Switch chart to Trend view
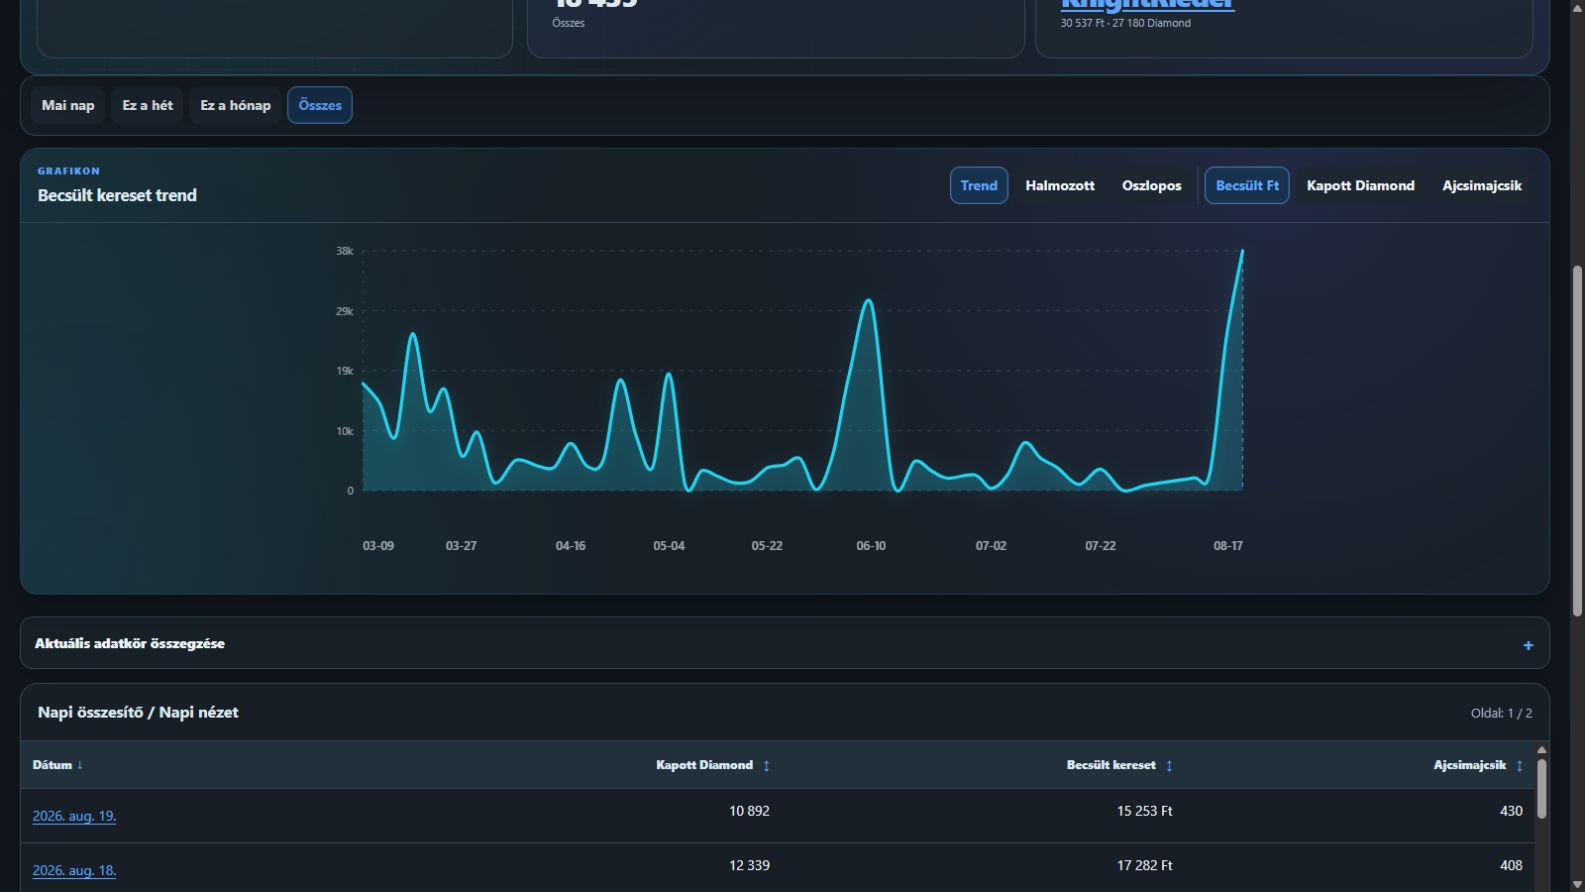 click(979, 185)
